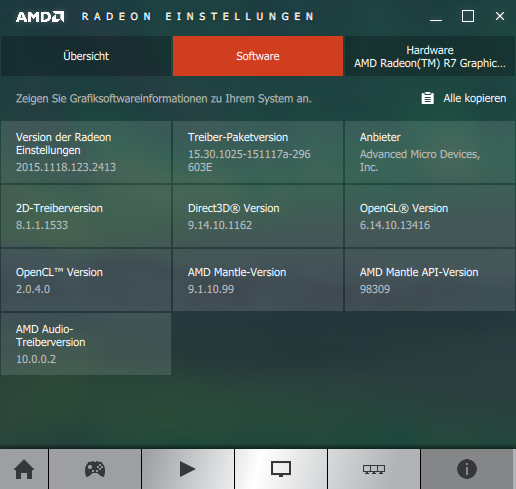Image resolution: width=516 pixels, height=489 pixels.
Task: Select the Direct3D Version tile
Action: 258,216
